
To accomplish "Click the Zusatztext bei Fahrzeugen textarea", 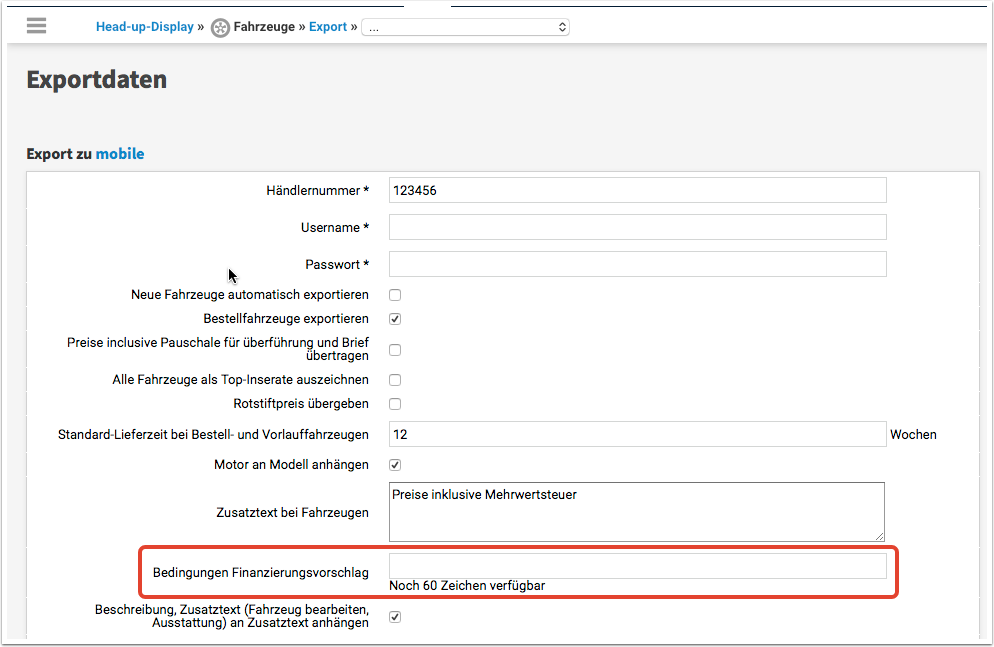I will coord(637,512).
